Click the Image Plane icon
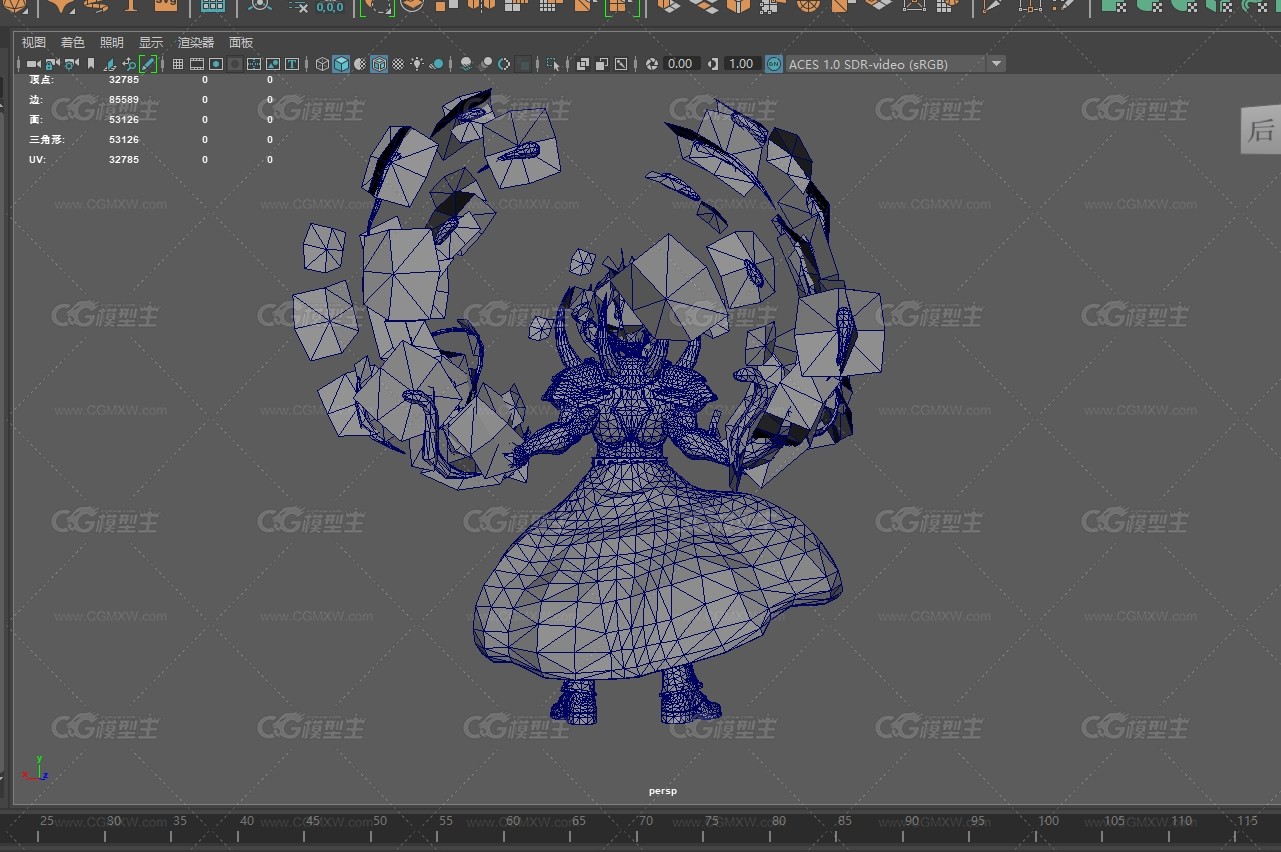Image resolution: width=1281 pixels, height=852 pixels. click(109, 64)
